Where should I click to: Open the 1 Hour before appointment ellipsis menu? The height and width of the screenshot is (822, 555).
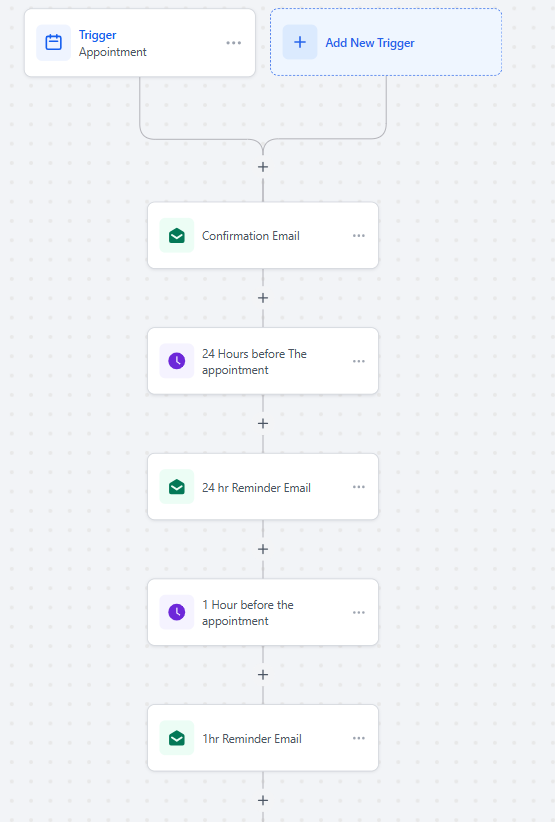coord(359,612)
